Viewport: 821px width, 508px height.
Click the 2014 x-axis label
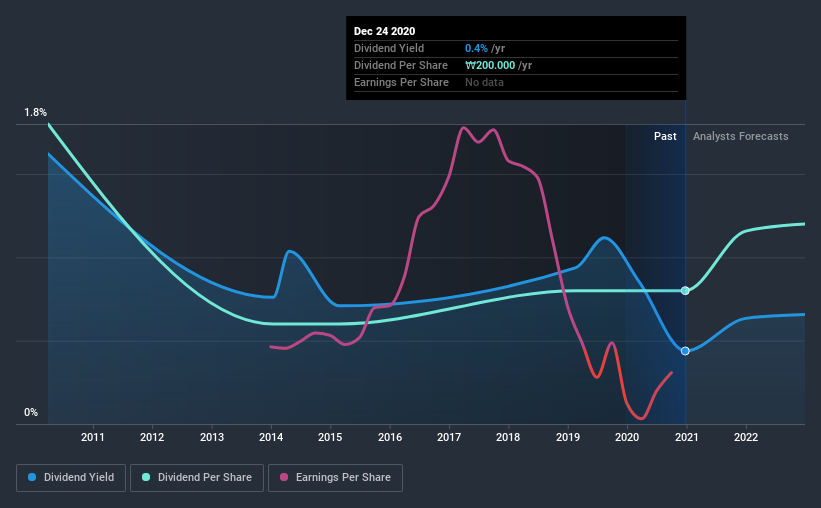click(x=271, y=437)
